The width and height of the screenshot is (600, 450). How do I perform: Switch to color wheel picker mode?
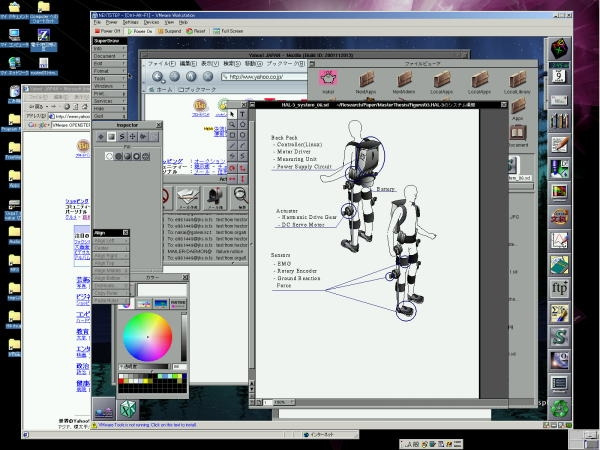coord(127,304)
